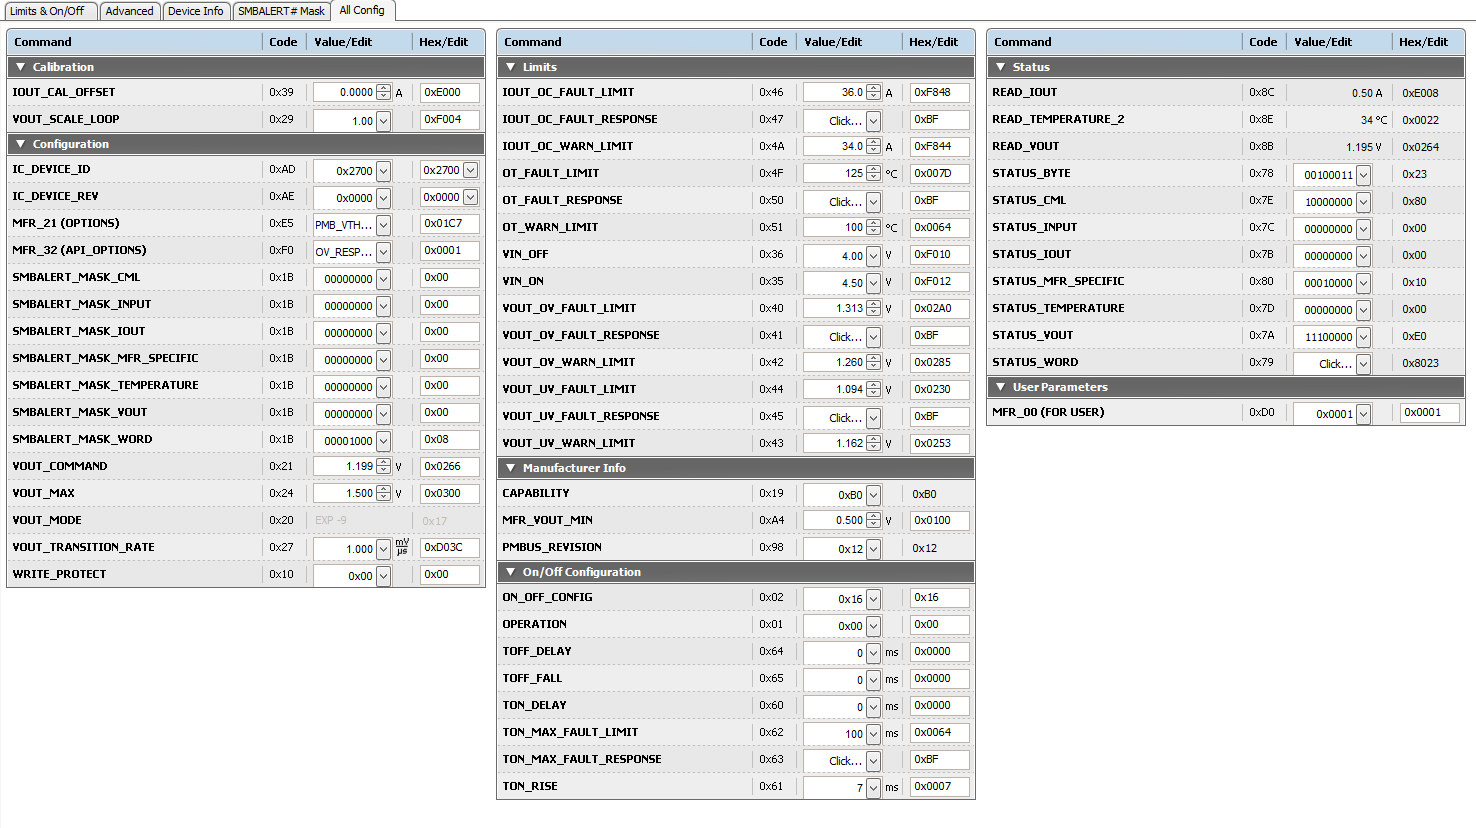This screenshot has height=828, width=1476.
Task: Click the VOUT_COMMAND value stepper
Action: (x=383, y=466)
